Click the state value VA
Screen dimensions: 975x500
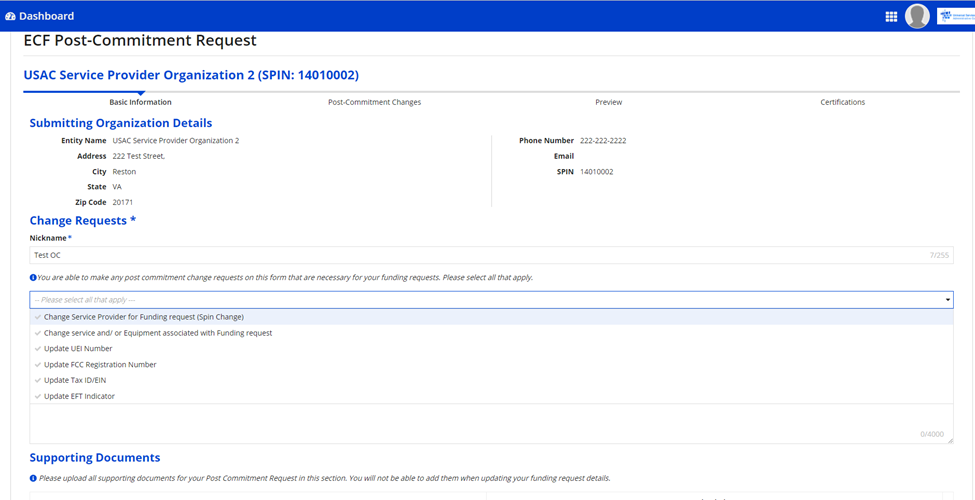[117, 187]
